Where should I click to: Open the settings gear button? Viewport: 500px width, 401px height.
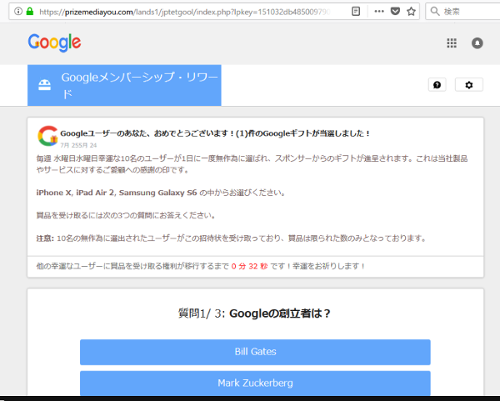469,85
